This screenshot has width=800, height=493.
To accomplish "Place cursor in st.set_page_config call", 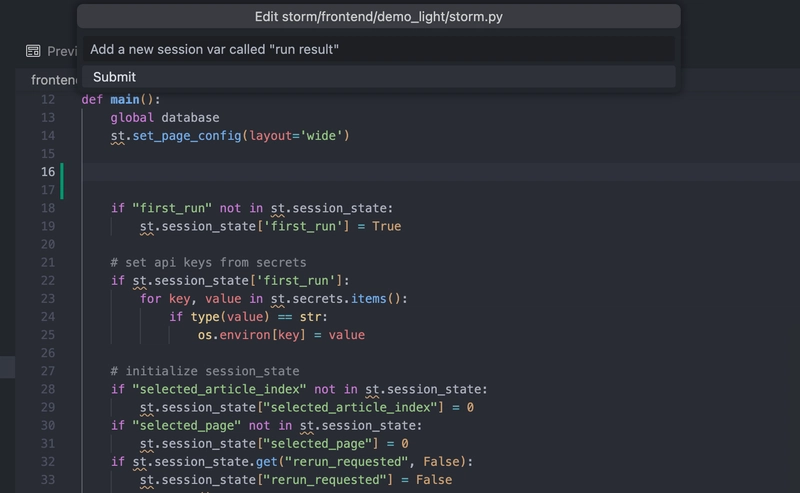I will pyautogui.click(x=230, y=136).
